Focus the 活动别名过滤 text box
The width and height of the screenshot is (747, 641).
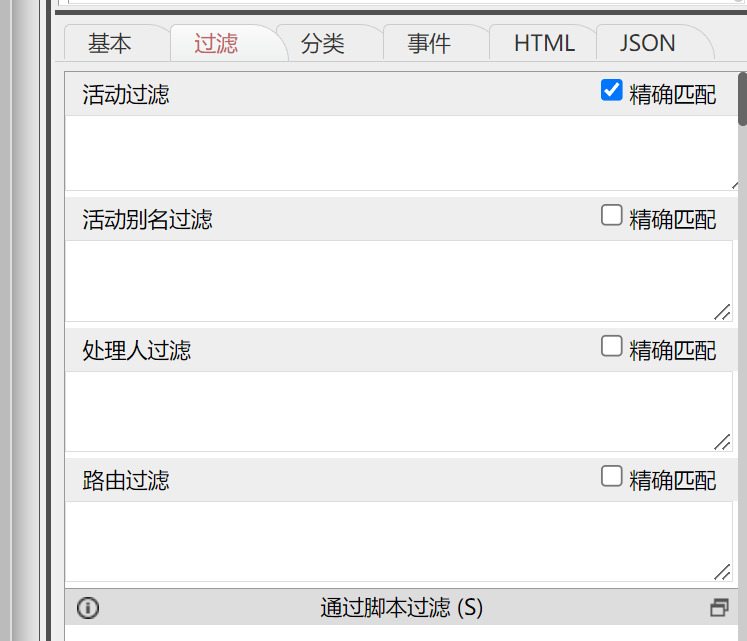pyautogui.click(x=398, y=280)
